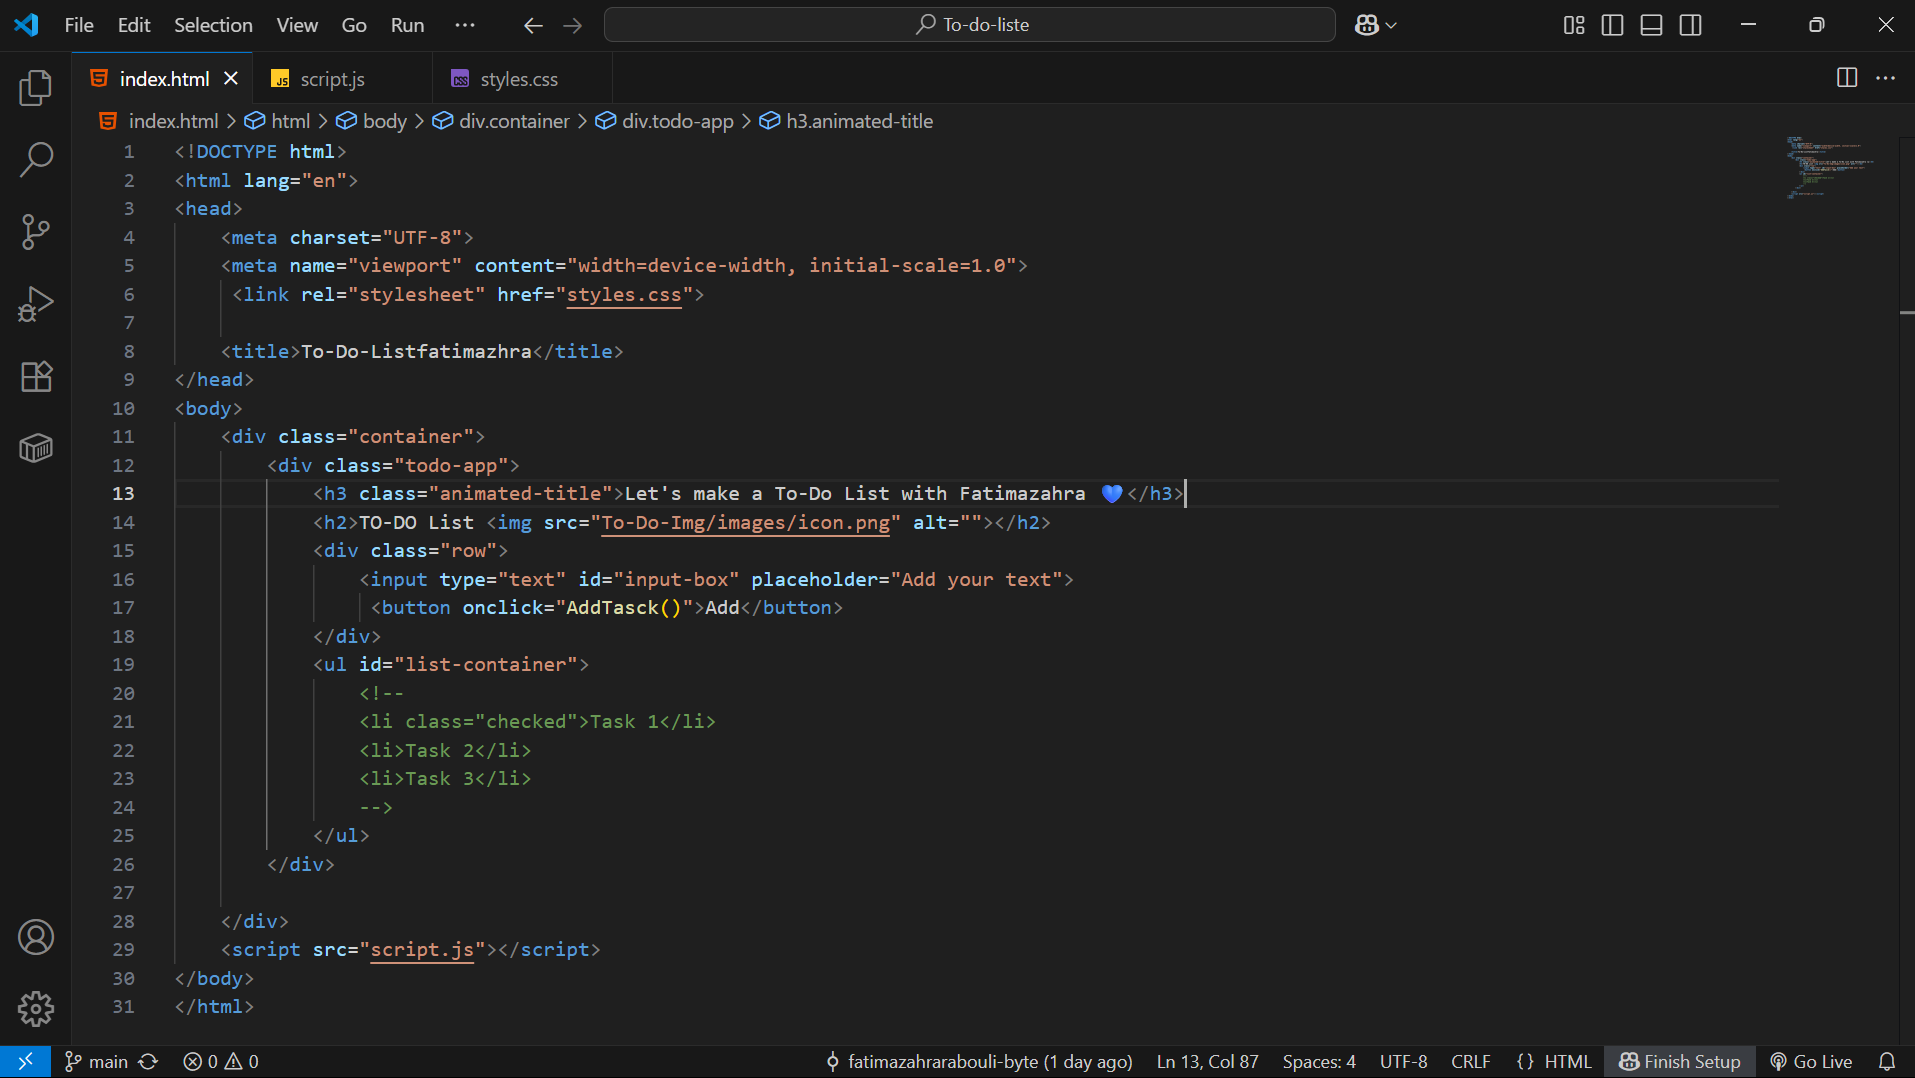Screen dimensions: 1915x1078
Task: Click the To-Do-Listfatimazhra title text
Action: click(416, 351)
